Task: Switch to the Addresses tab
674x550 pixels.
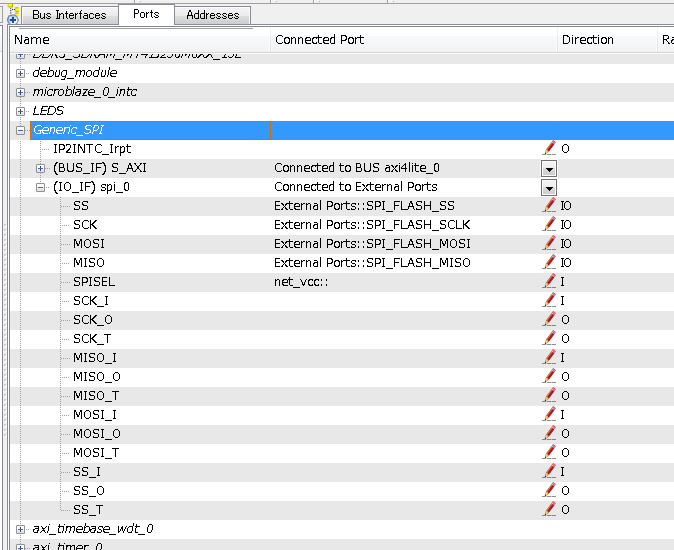Action: tap(212, 15)
